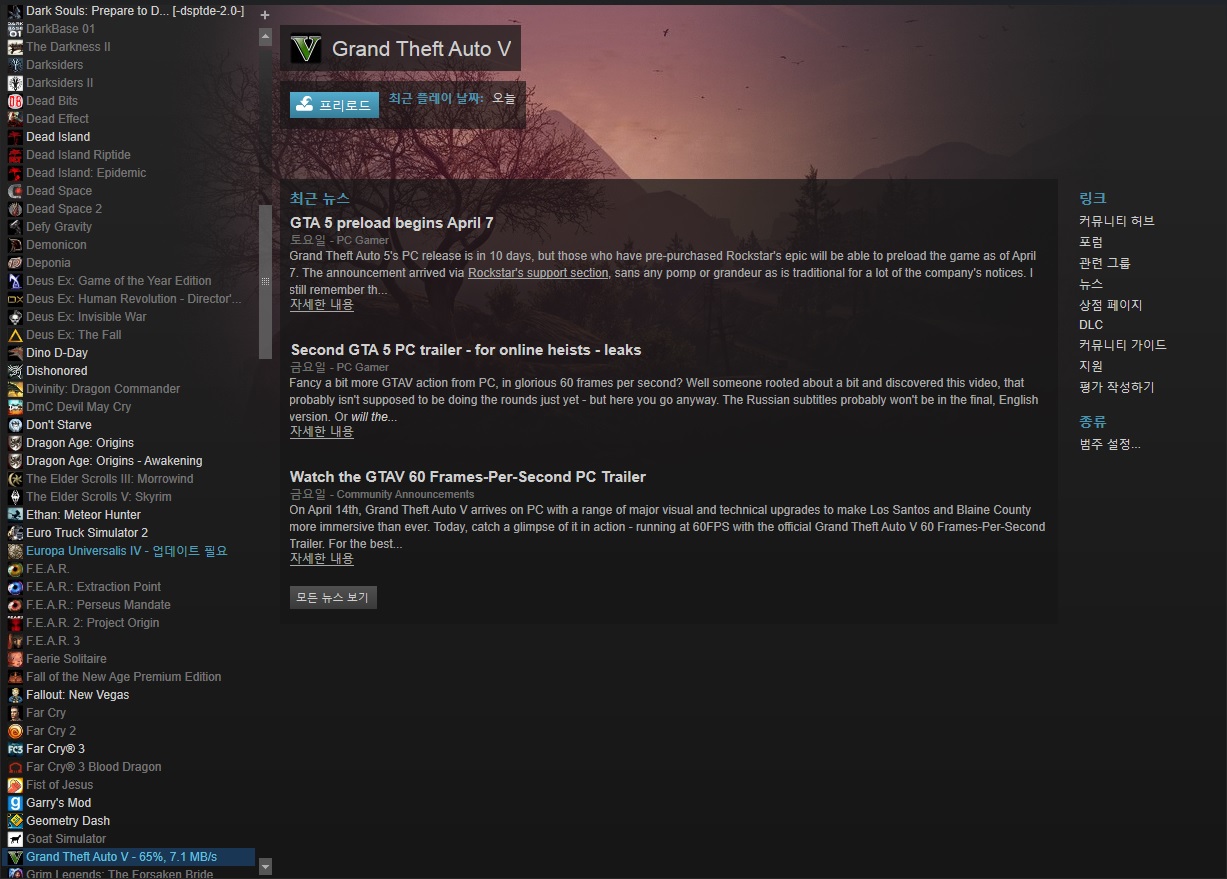Screen dimensions: 1227x879
Task: Click the Far Cry 3 icon
Action: (x=15, y=749)
